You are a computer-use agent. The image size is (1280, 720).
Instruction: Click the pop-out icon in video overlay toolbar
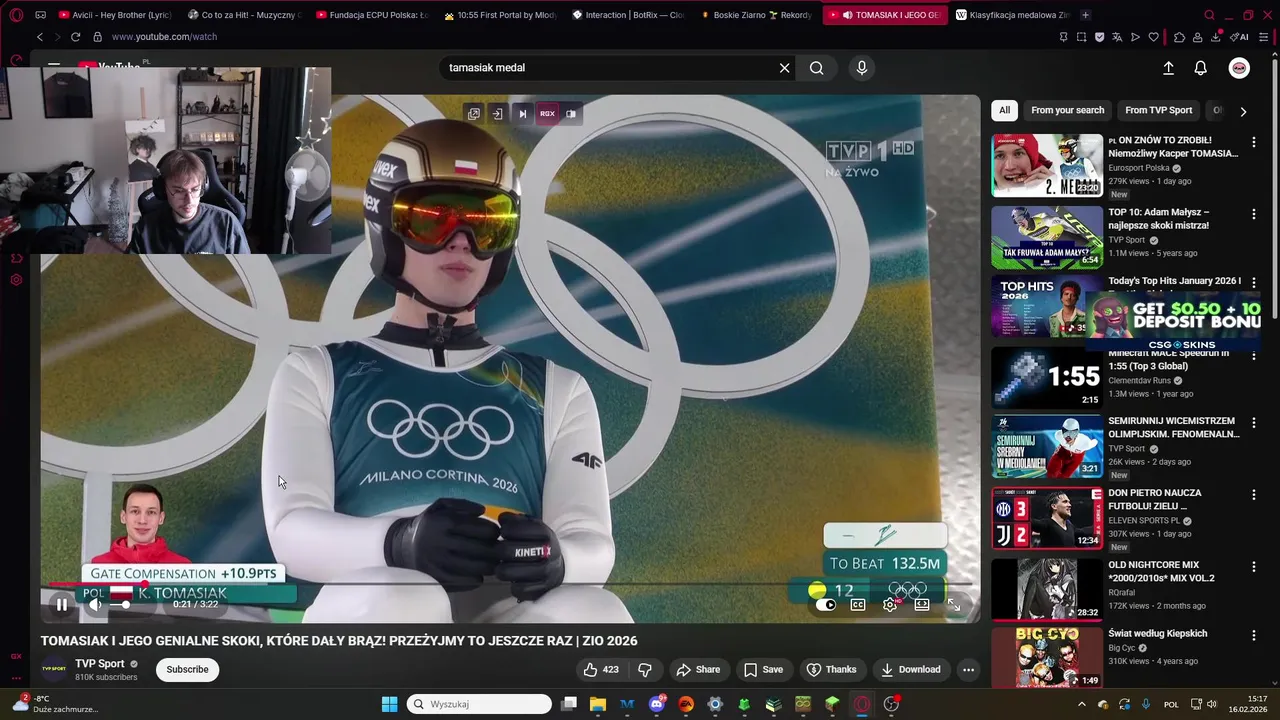(x=474, y=114)
